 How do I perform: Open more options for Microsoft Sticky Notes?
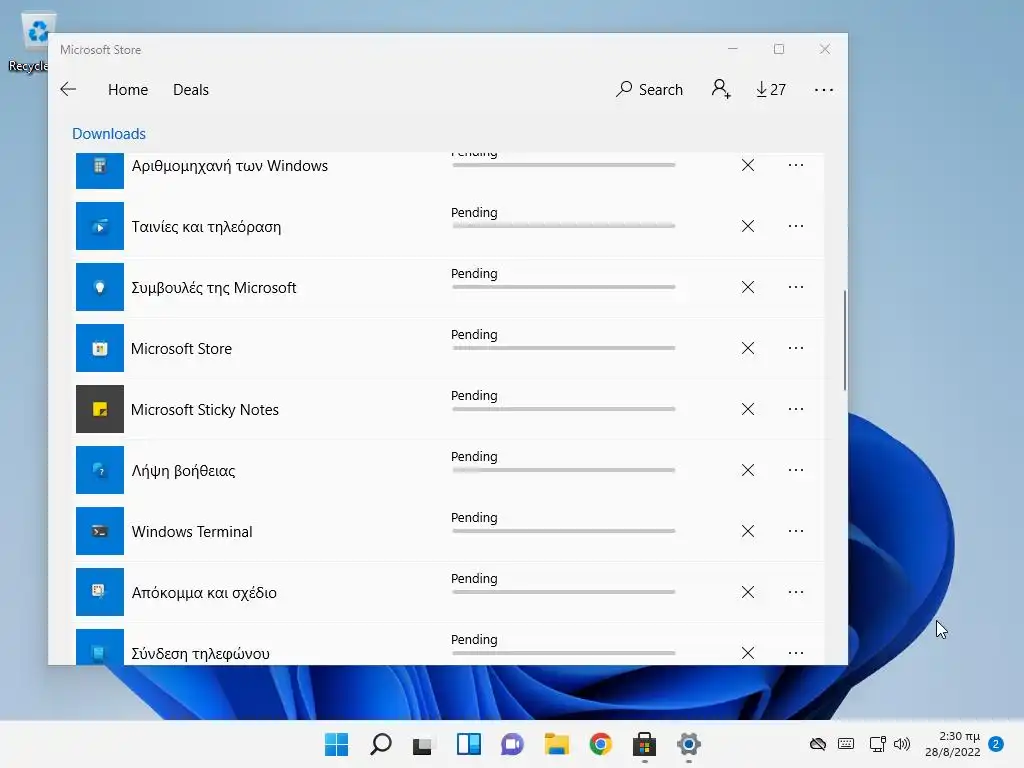tap(795, 409)
